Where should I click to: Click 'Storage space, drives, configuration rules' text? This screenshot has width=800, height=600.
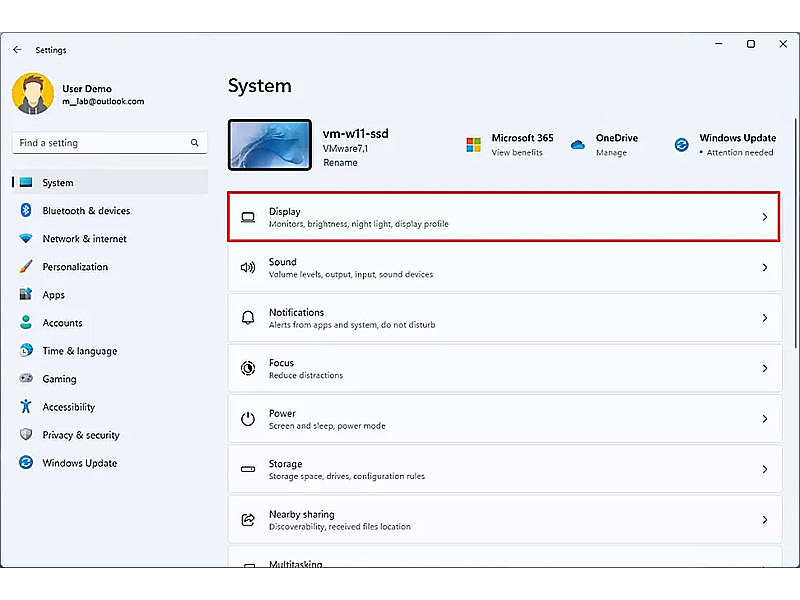(346, 477)
